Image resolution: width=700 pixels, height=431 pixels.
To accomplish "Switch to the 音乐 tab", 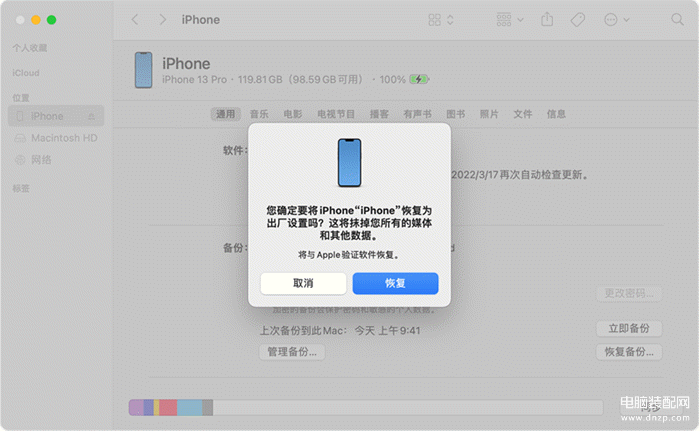I will click(x=259, y=114).
